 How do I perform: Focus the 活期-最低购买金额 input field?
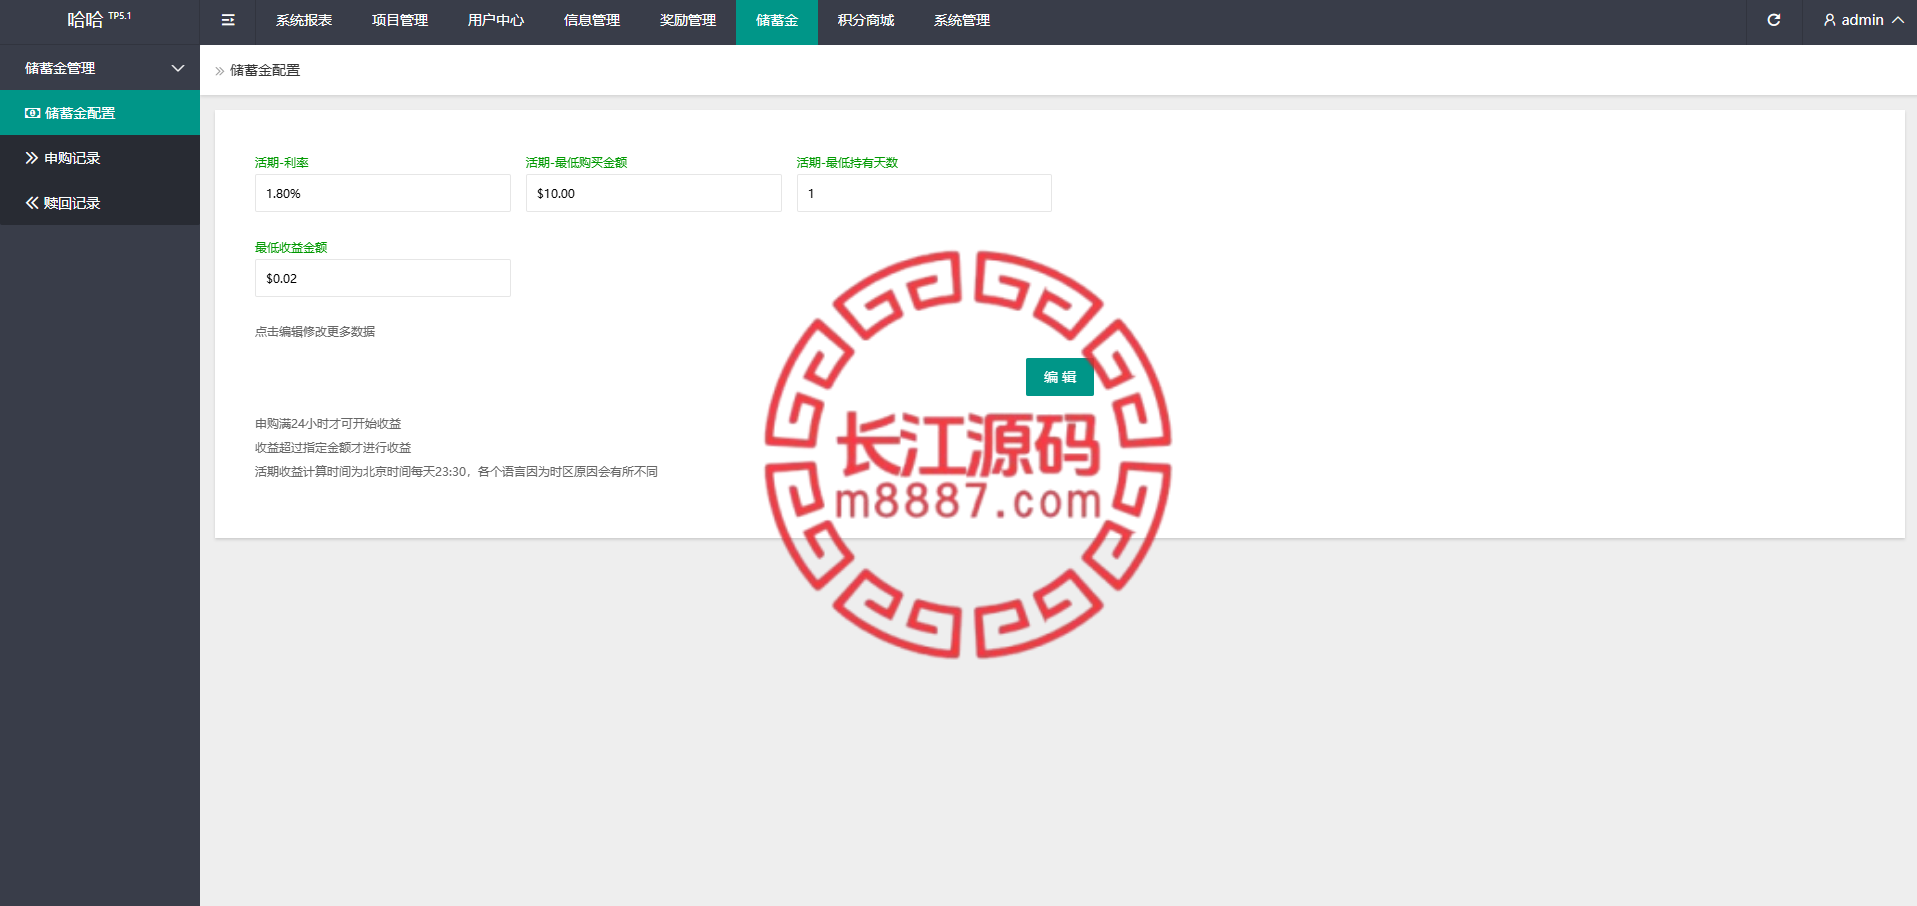pyautogui.click(x=654, y=193)
